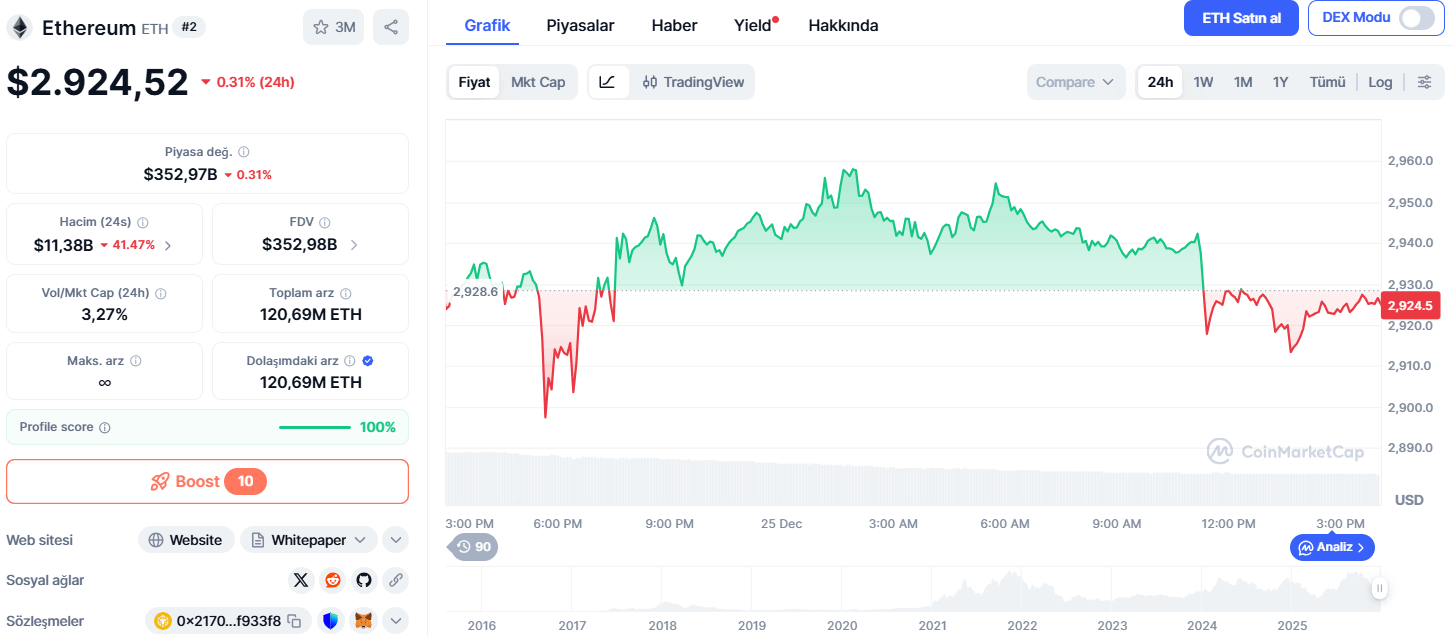Screen dimensions: 1453x636
Task: Click the 2,928.6 opening price label
Action: (475, 291)
